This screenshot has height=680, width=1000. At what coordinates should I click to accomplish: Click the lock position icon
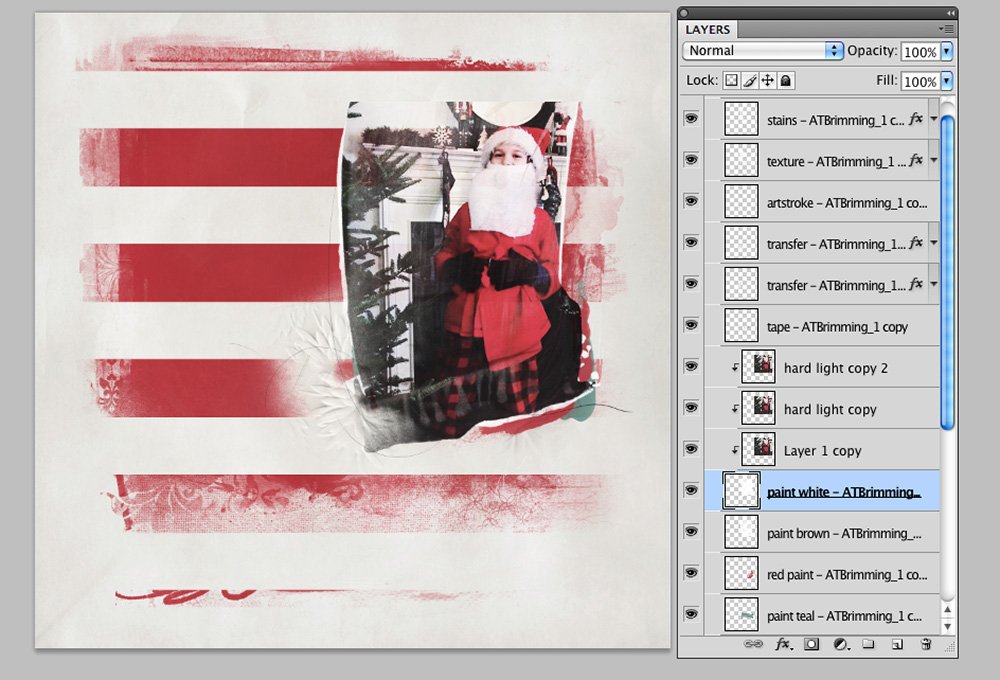pos(768,80)
